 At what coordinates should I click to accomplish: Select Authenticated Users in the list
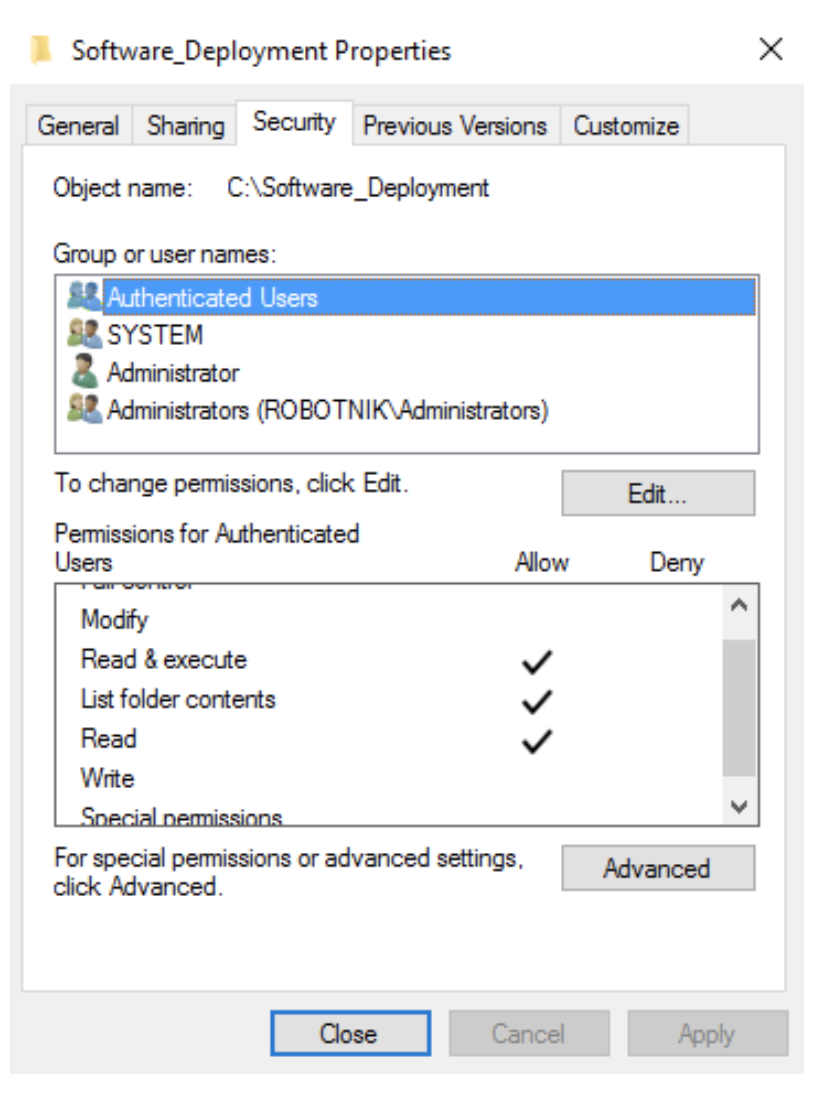point(430,298)
